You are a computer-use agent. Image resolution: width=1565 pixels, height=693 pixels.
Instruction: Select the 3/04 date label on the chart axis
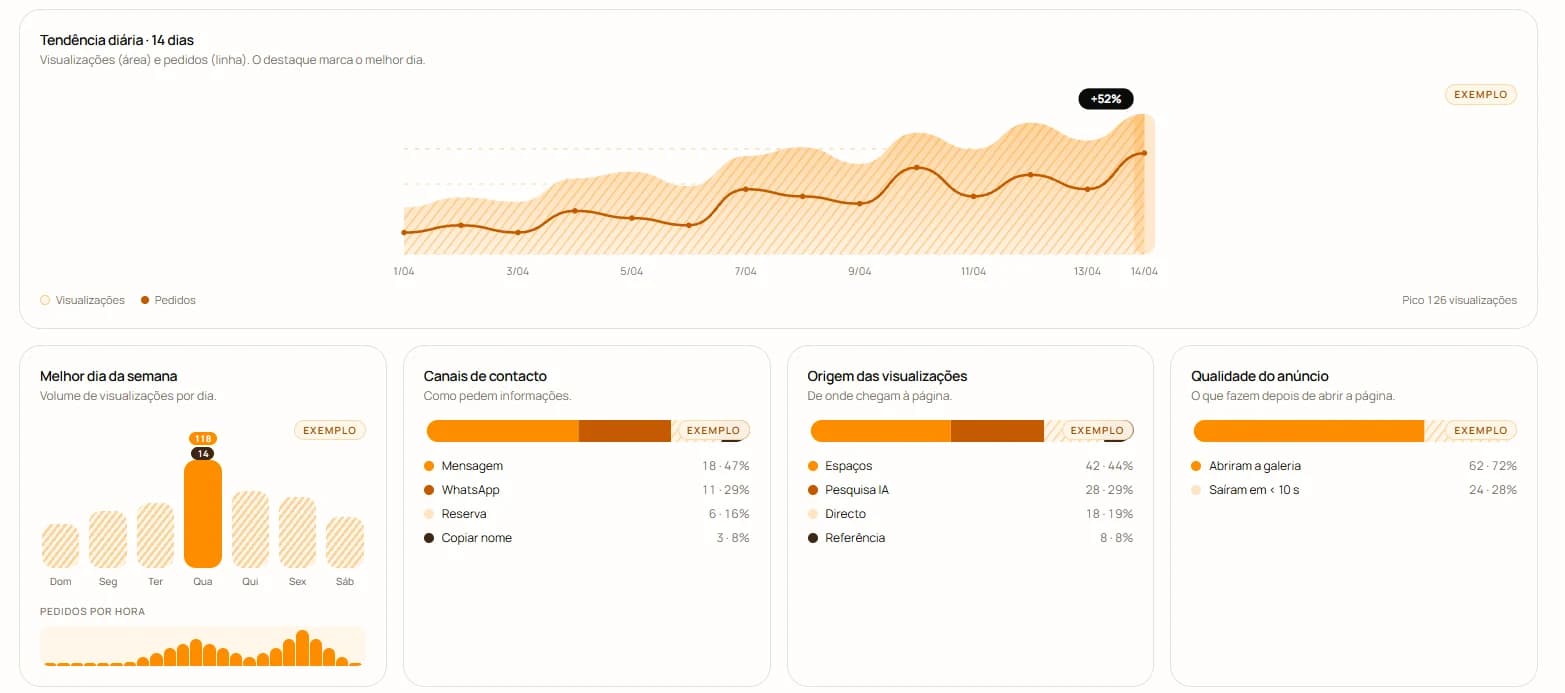[518, 272]
